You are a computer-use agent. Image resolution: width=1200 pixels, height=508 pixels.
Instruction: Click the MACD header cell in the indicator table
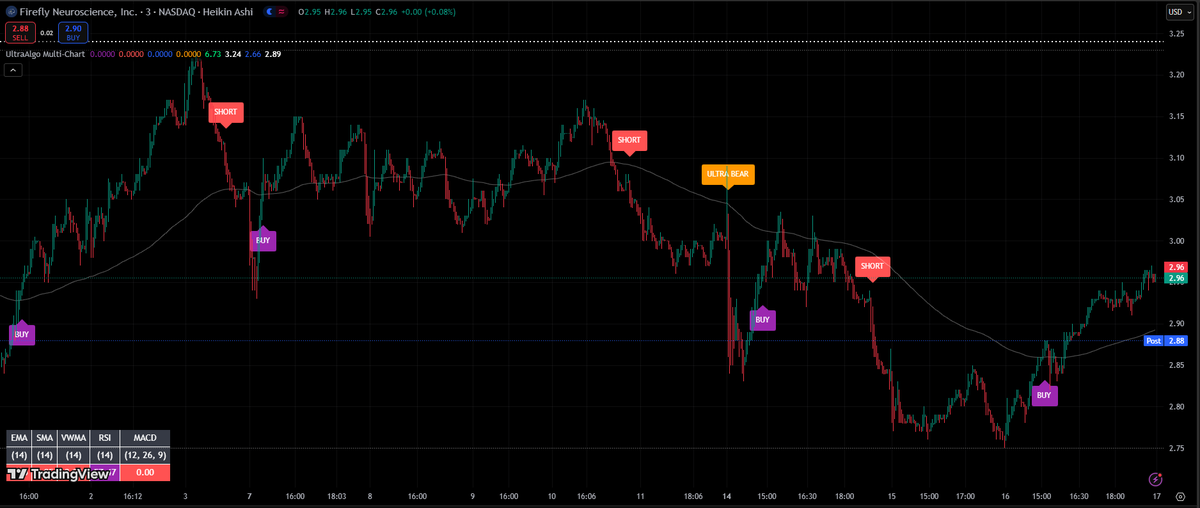click(x=145, y=438)
